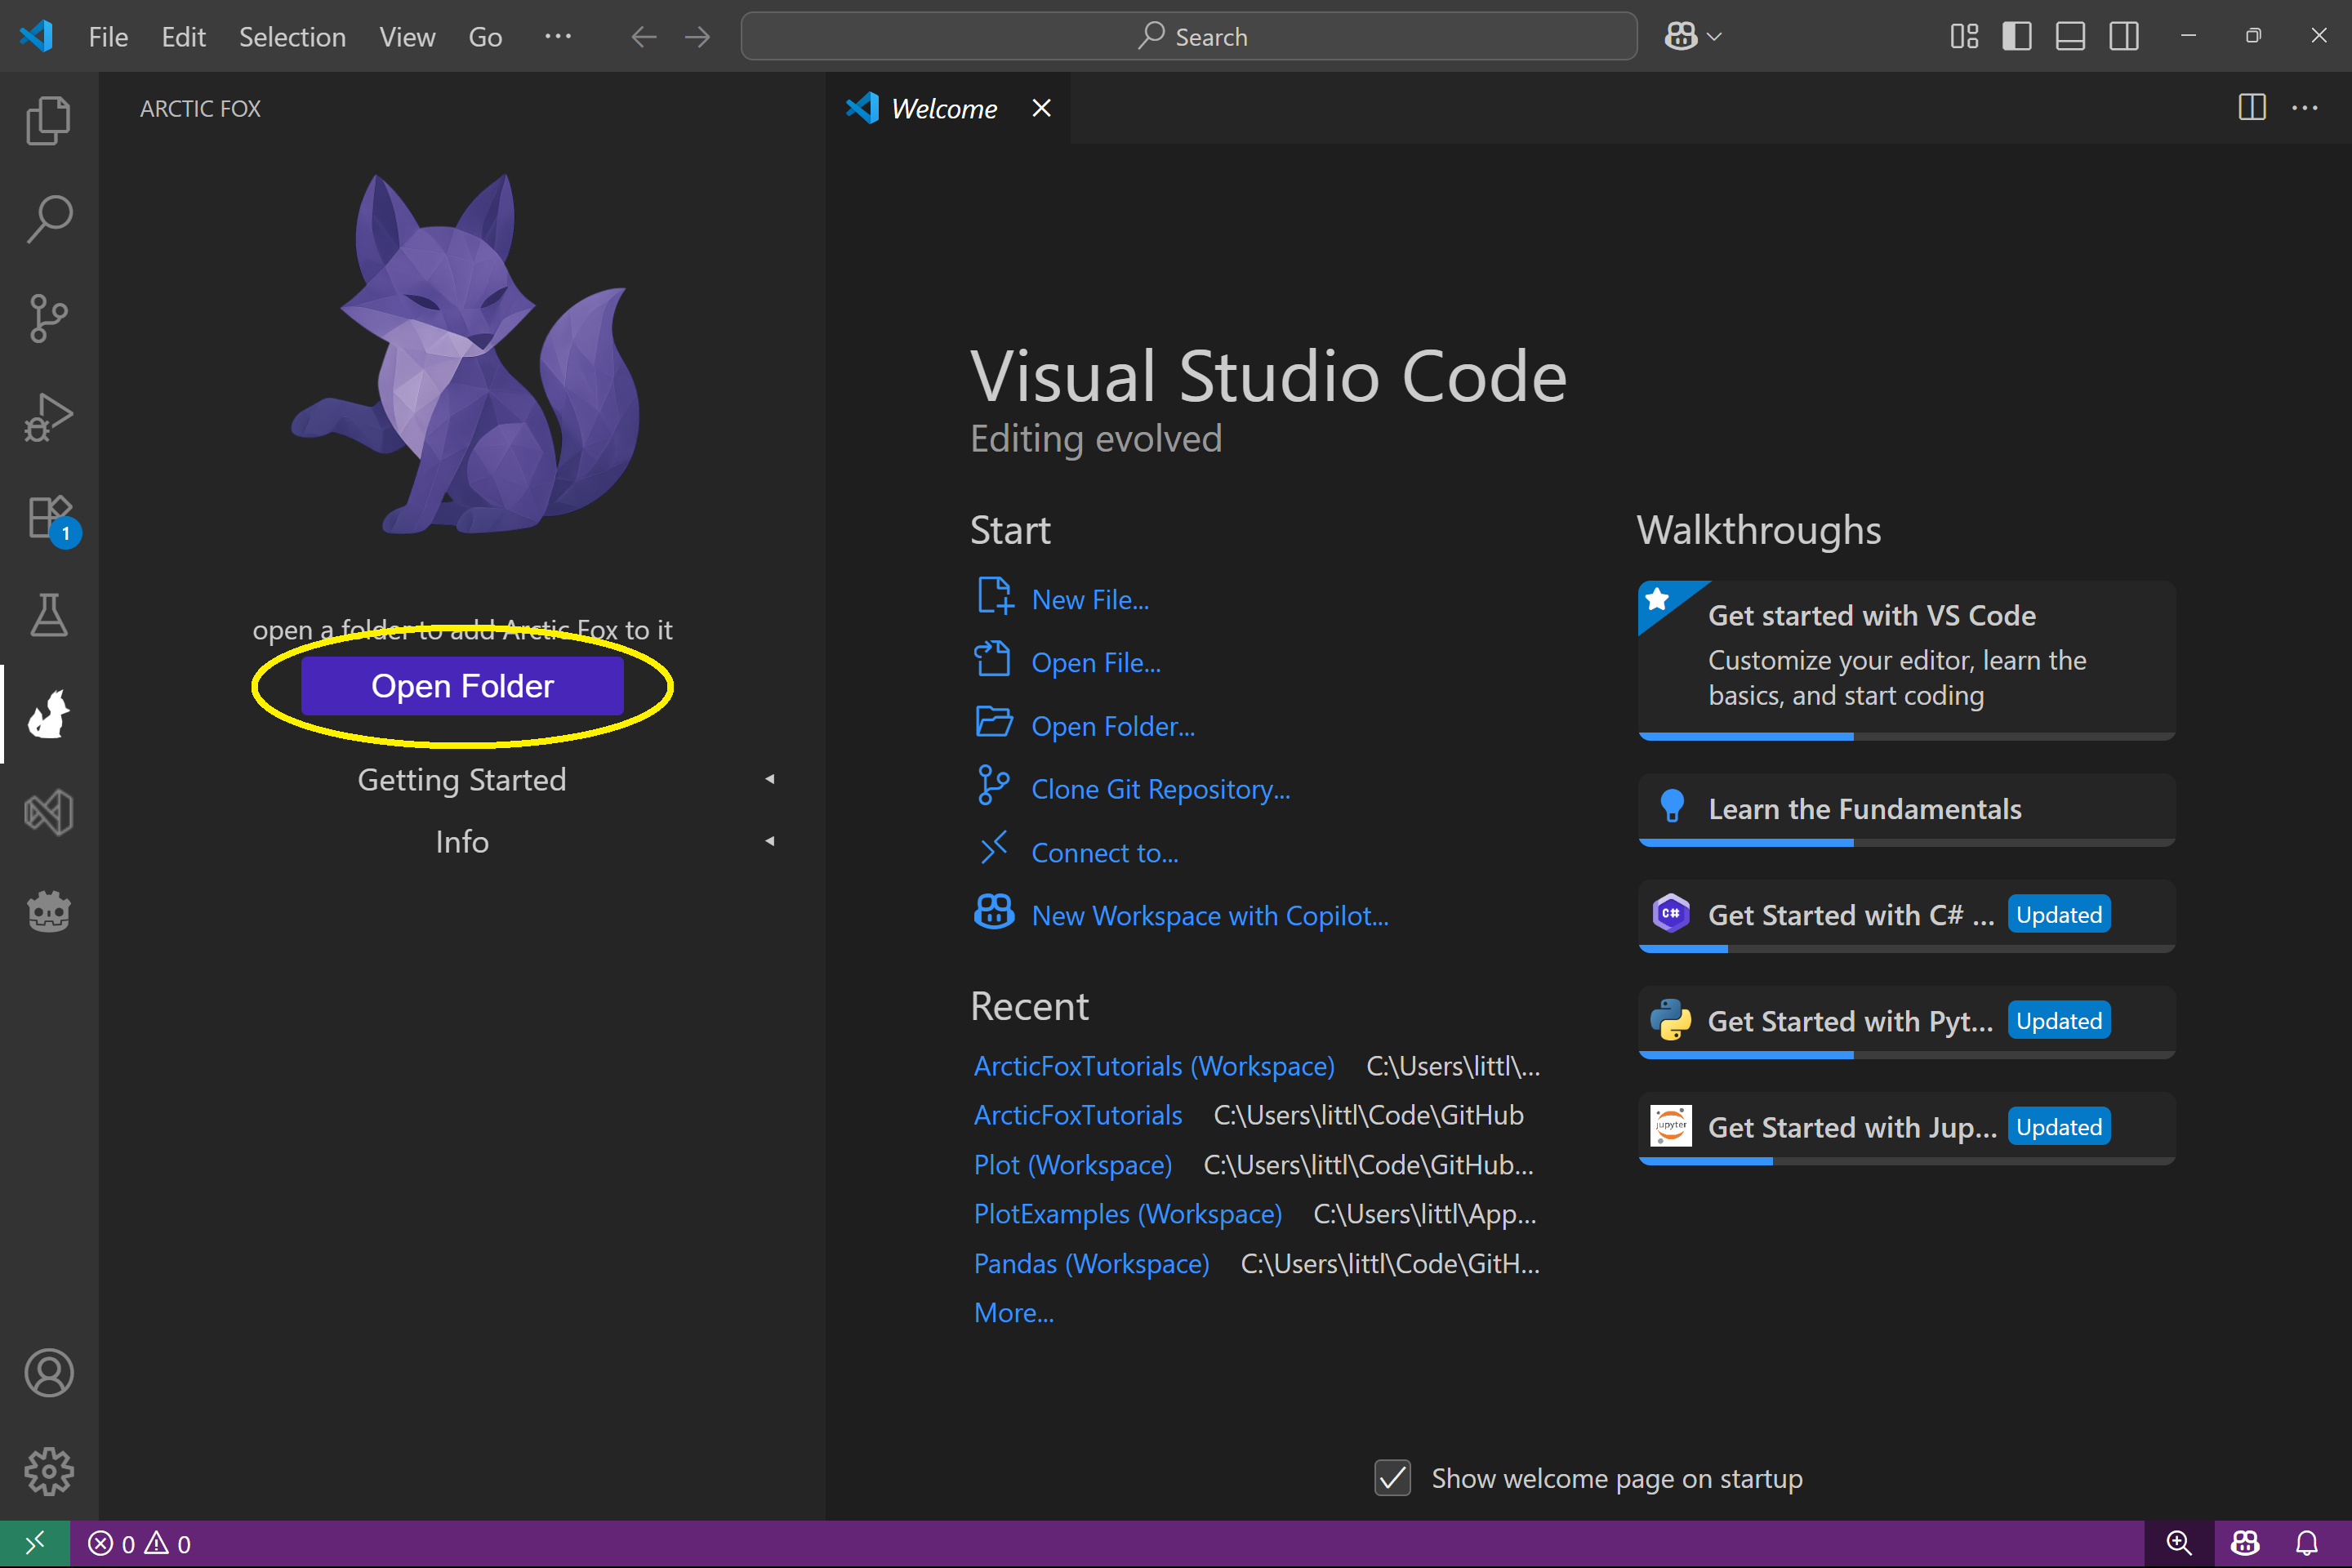Open Learn the Fundamentals walkthrough
Image resolution: width=2352 pixels, height=1568 pixels.
coord(1906,809)
